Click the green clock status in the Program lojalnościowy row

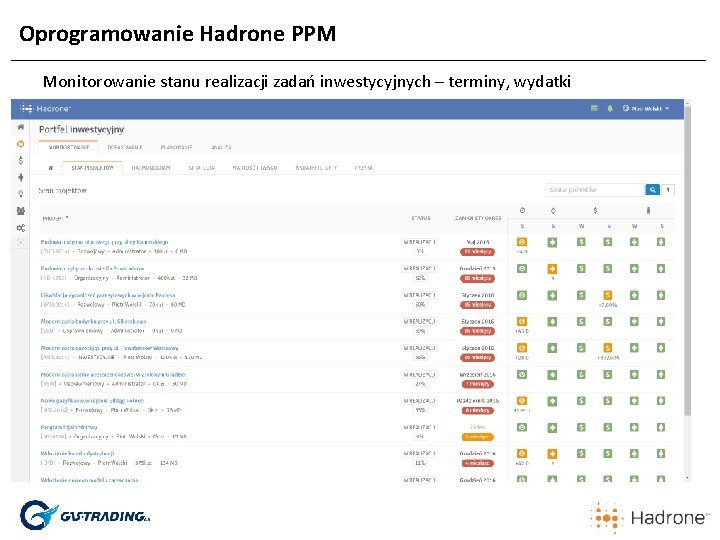522,427
